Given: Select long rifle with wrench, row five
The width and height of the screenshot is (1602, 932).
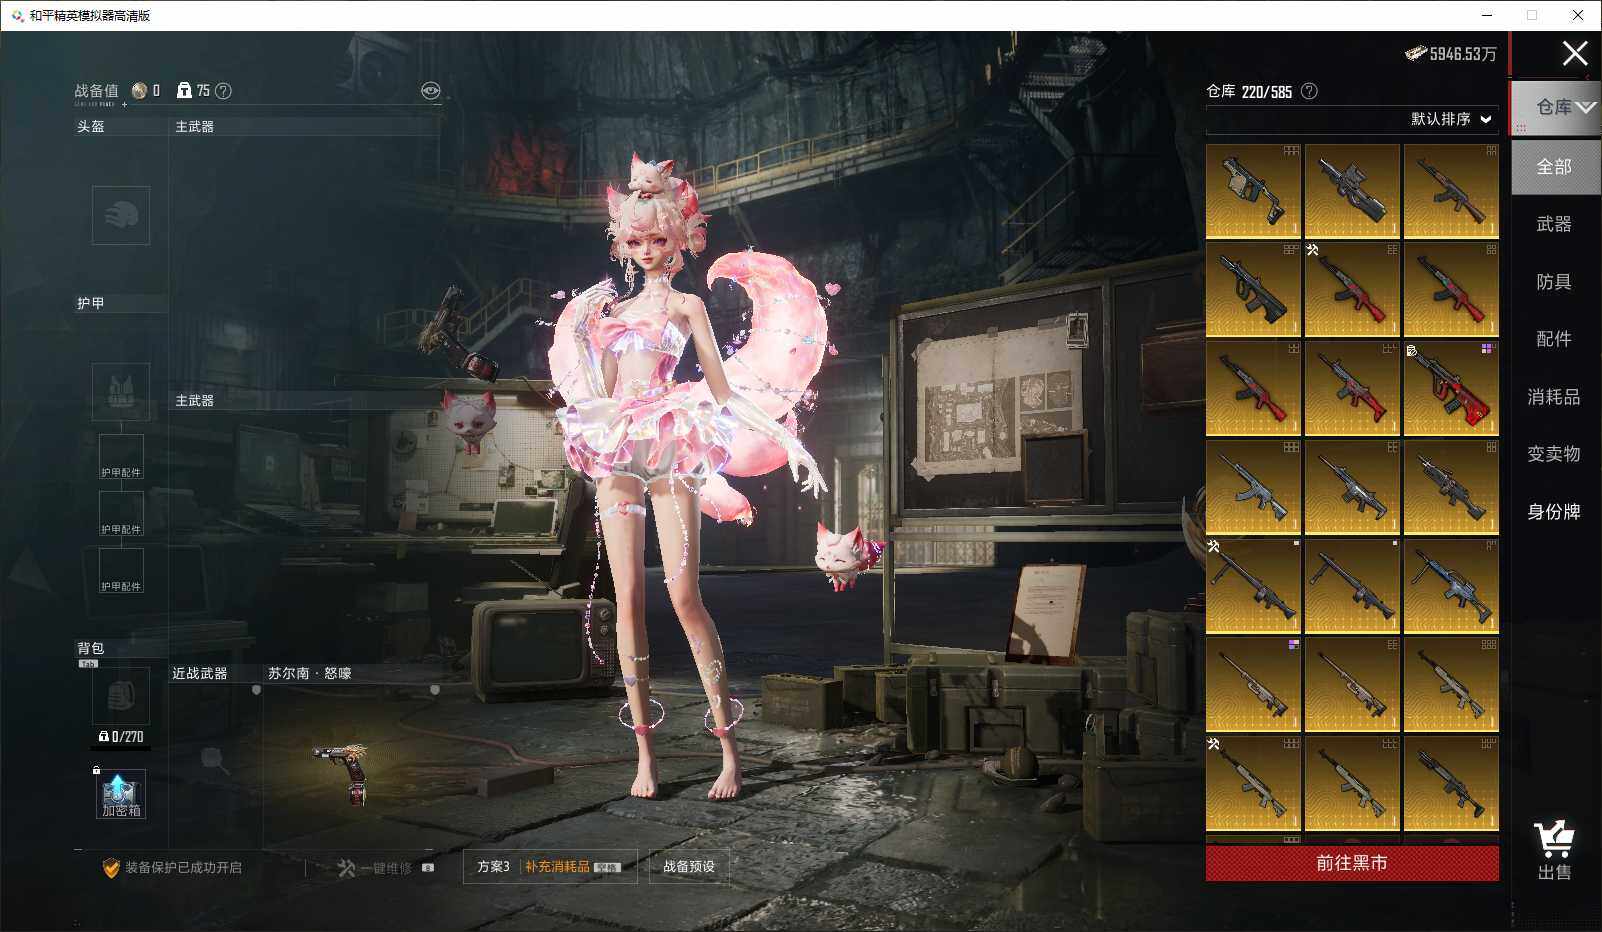Looking at the screenshot, I should (x=1253, y=587).
